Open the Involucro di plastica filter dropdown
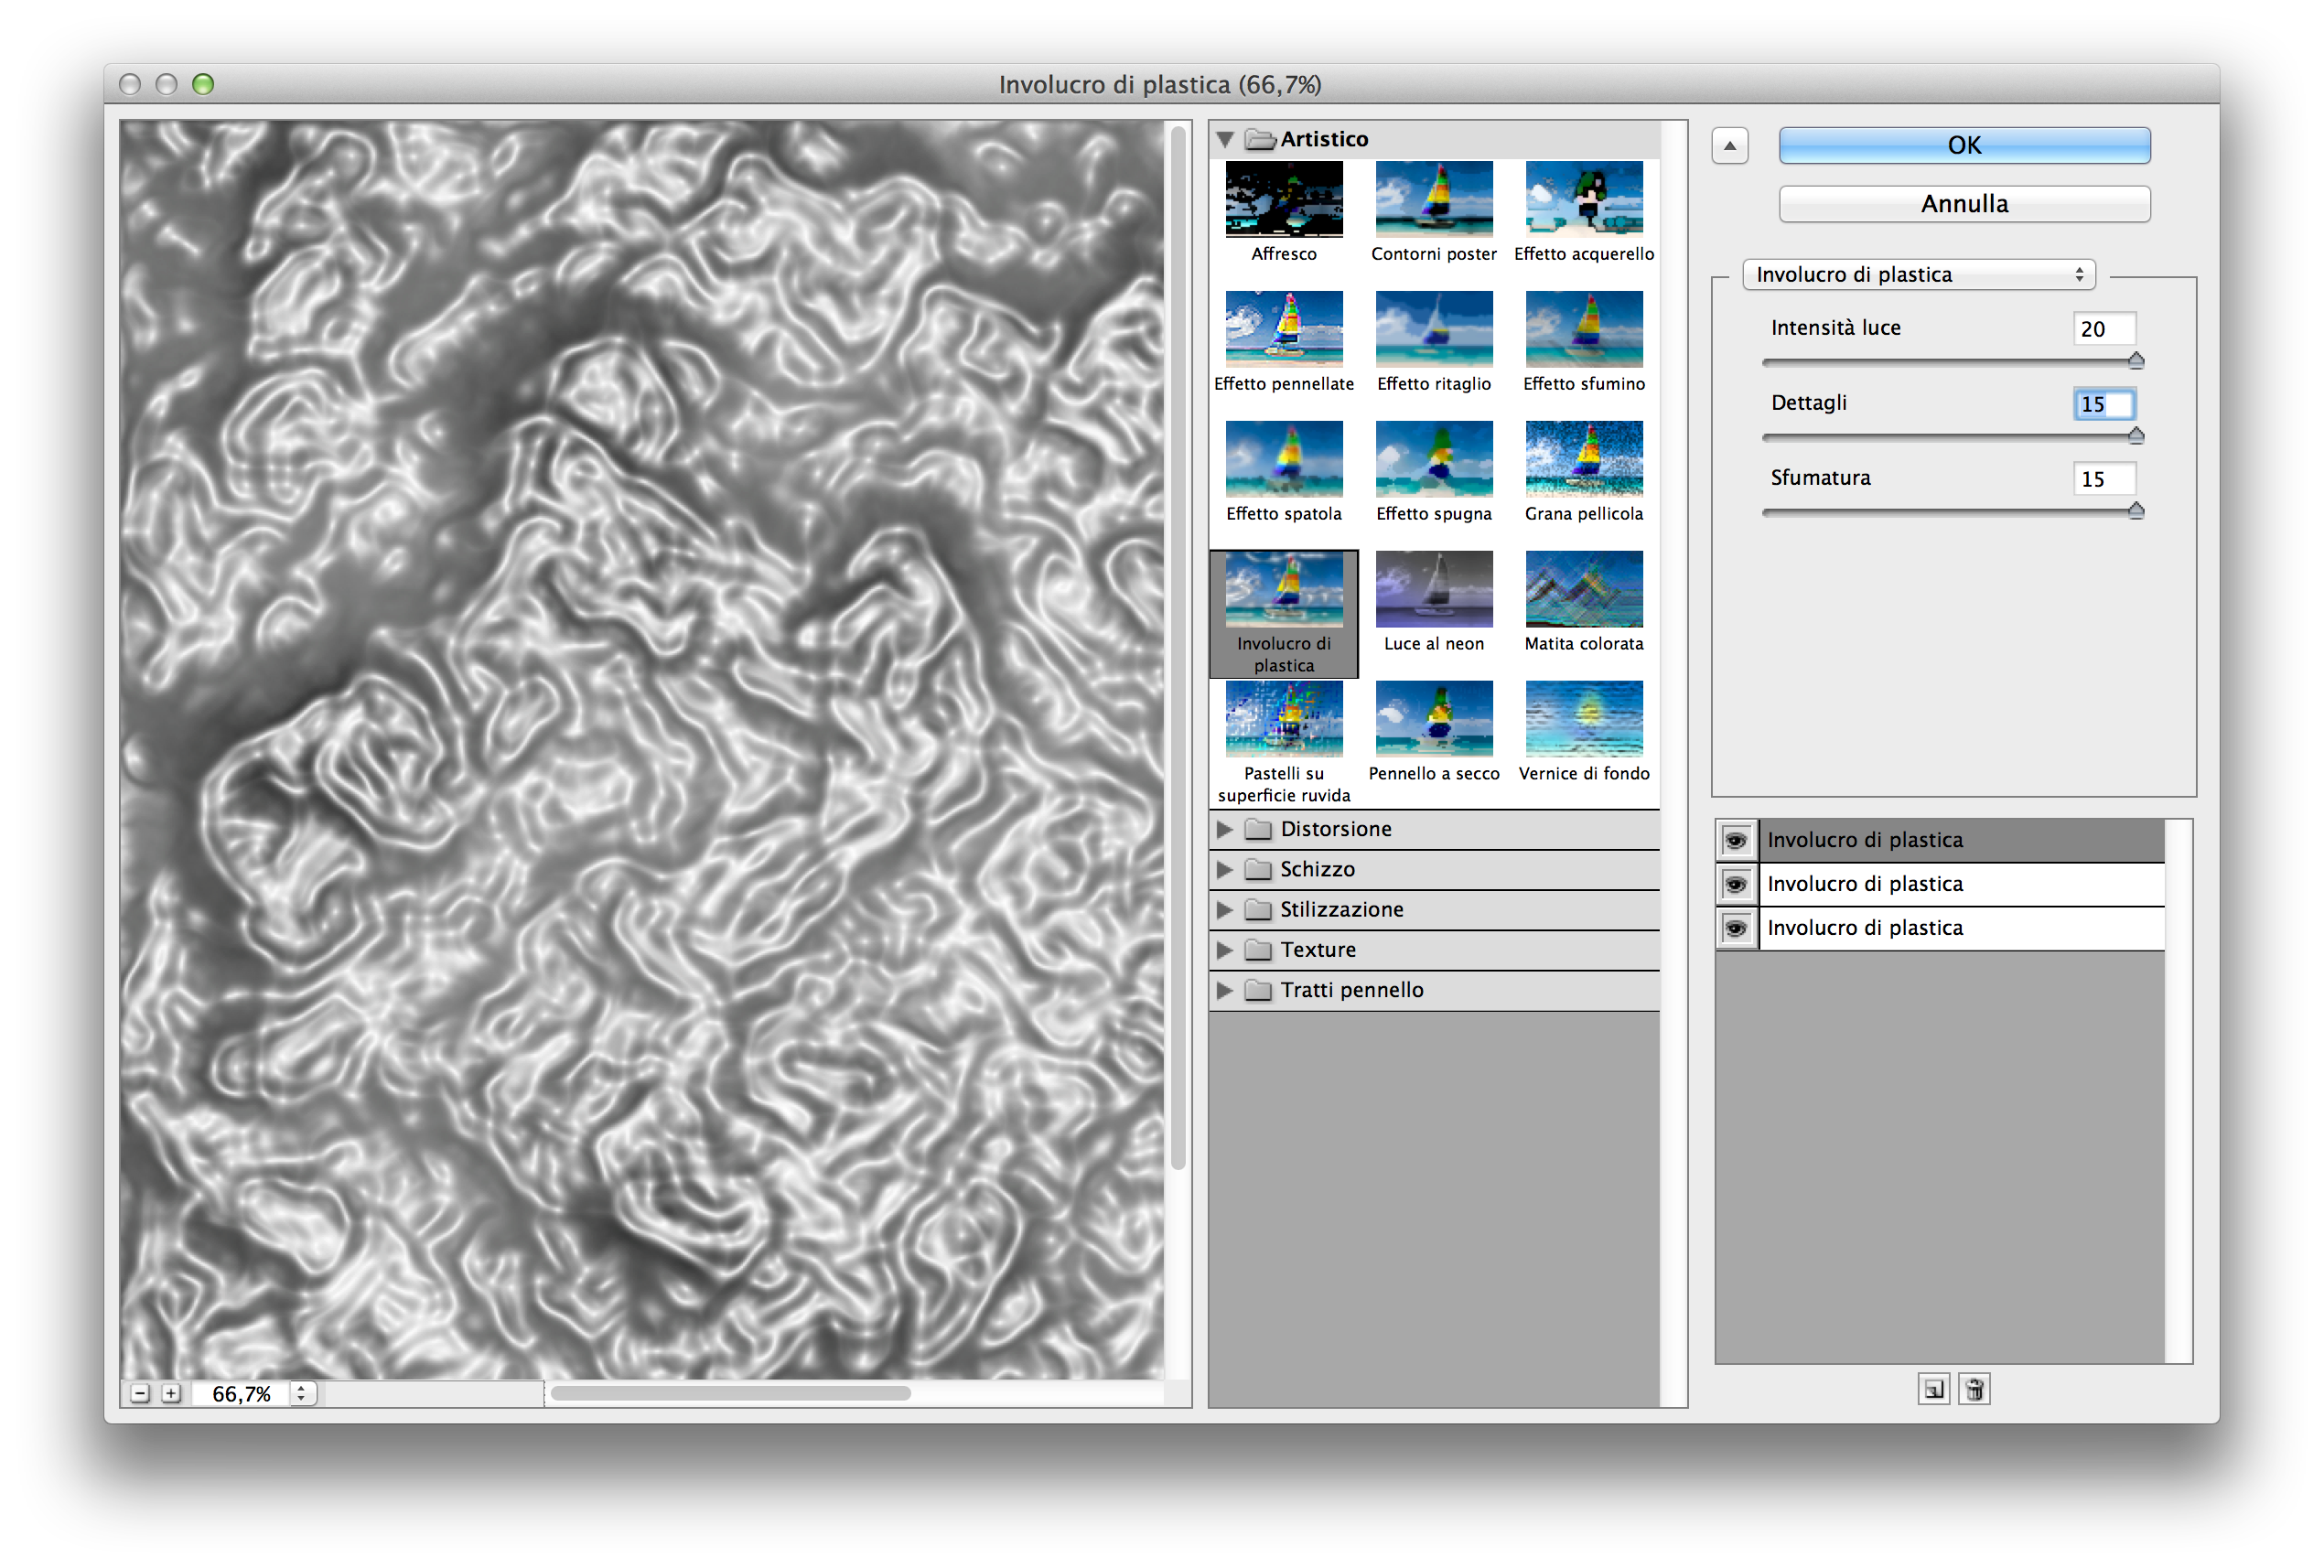The width and height of the screenshot is (2324, 1568). 1918,274
